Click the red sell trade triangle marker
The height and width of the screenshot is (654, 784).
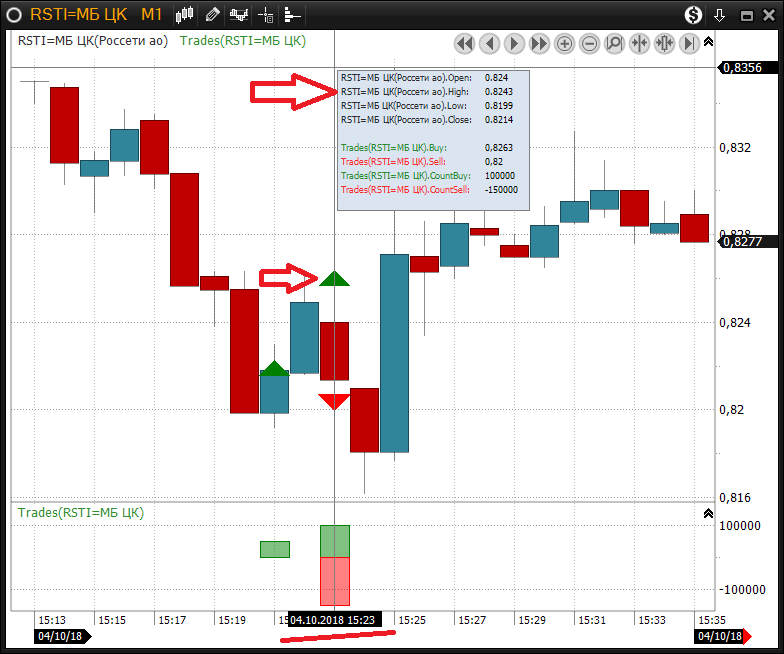pos(334,401)
